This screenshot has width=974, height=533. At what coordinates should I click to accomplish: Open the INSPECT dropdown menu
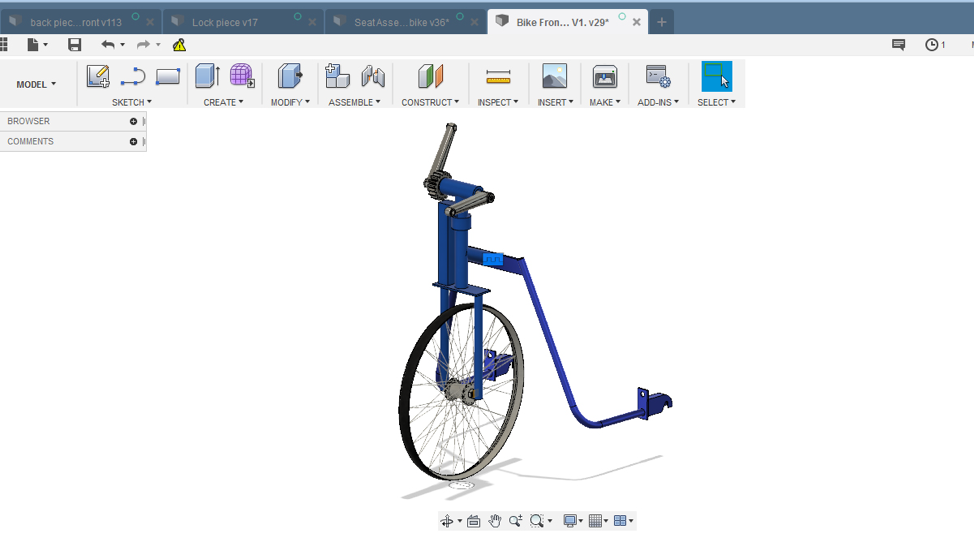pos(498,102)
